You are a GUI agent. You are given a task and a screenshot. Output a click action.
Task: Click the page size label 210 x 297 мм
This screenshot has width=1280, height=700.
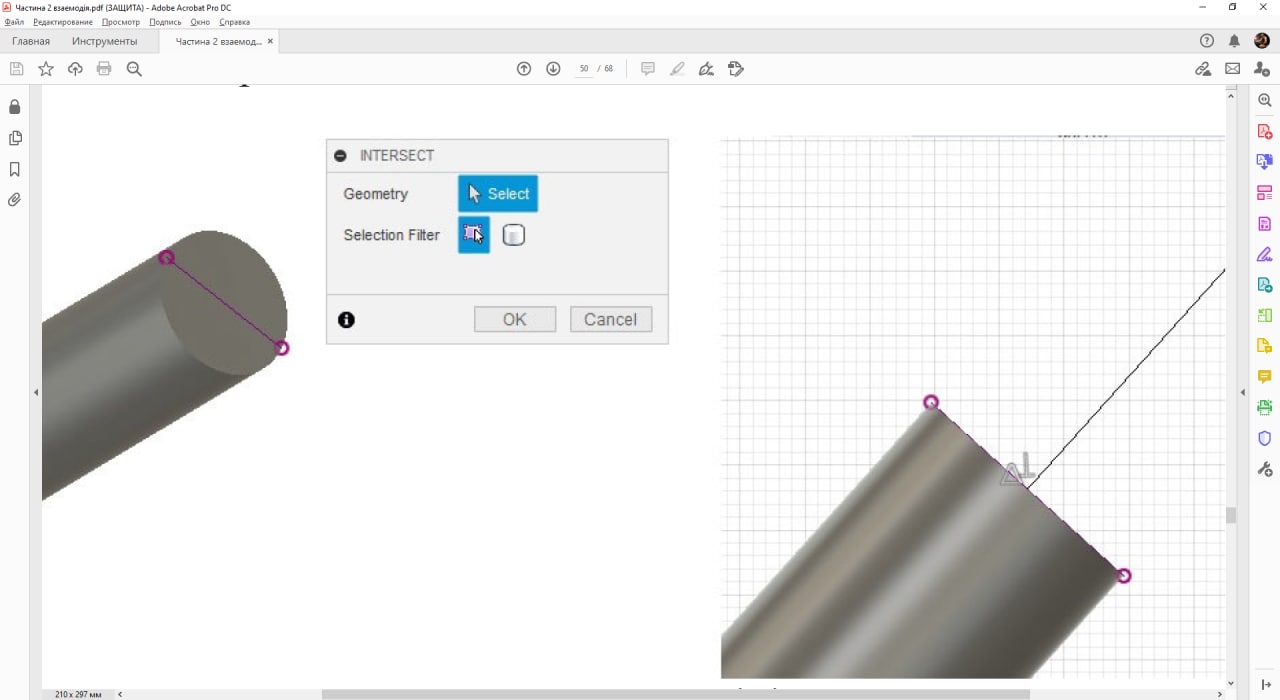click(x=78, y=693)
